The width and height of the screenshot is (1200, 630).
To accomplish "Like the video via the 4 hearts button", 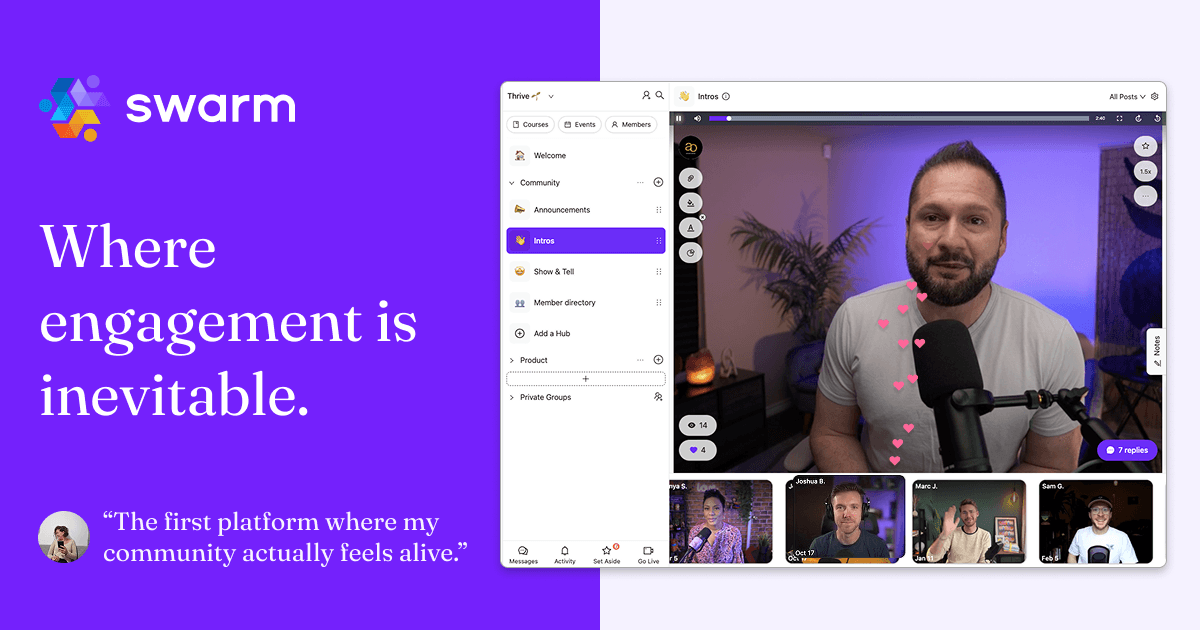I will pos(697,450).
